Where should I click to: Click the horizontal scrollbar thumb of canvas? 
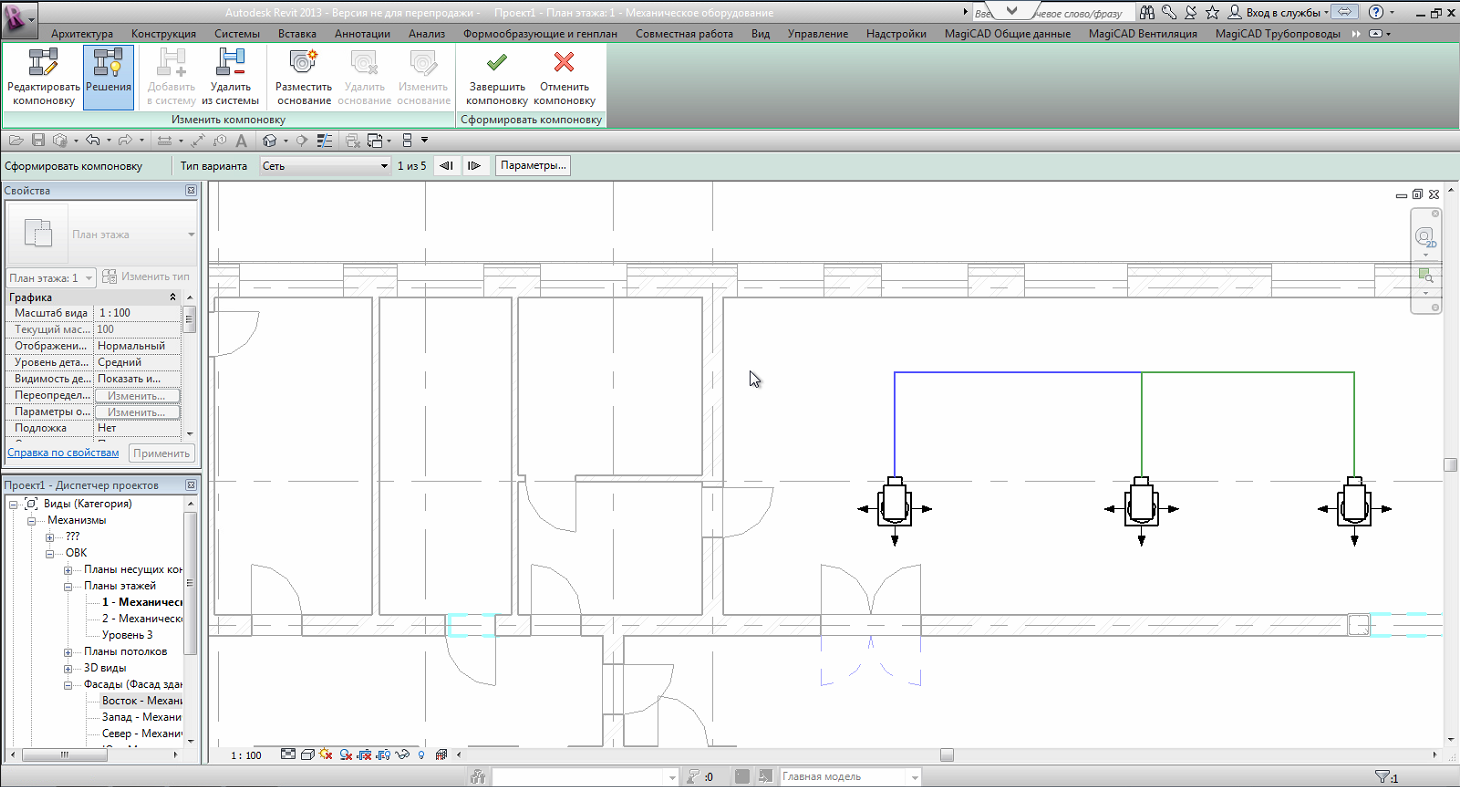pyautogui.click(x=946, y=755)
